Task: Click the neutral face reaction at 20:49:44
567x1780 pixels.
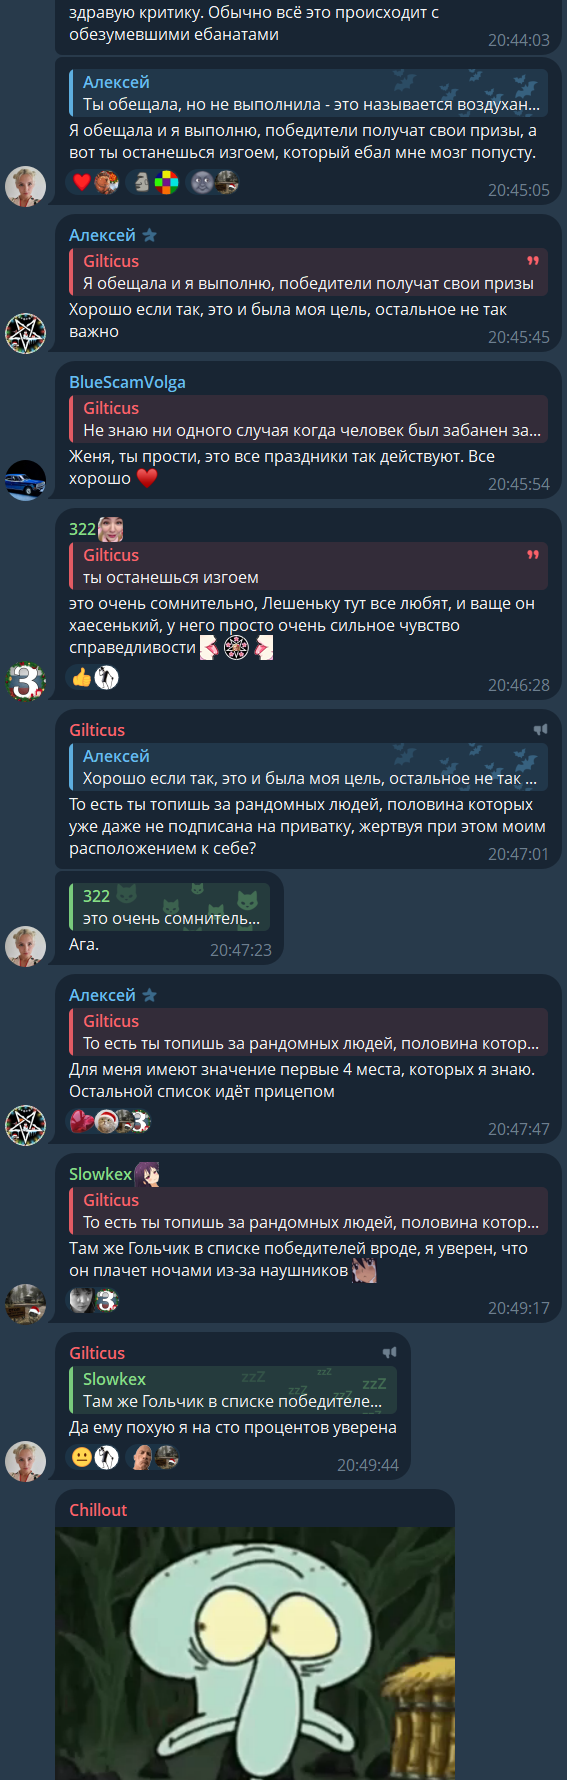Action: pos(82,1457)
